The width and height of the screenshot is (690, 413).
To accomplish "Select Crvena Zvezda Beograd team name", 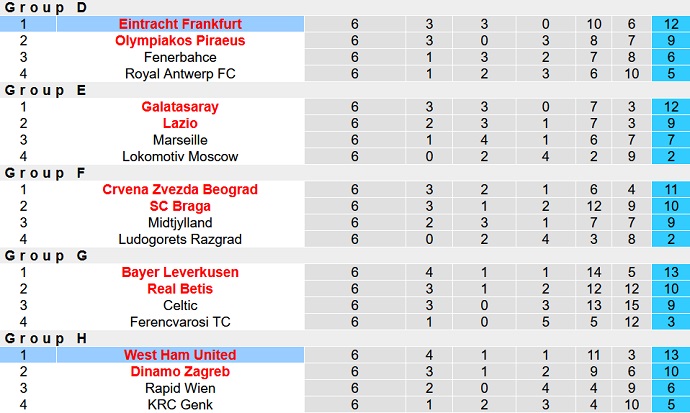I will 180,189.
